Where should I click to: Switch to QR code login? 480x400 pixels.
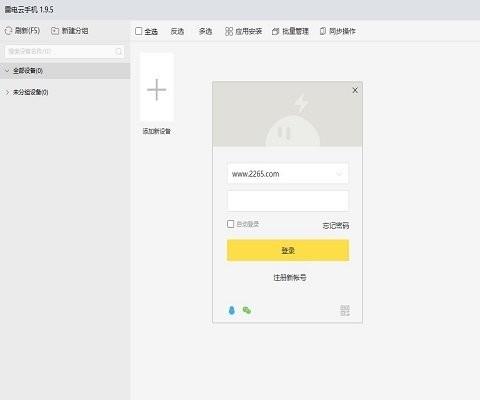pos(345,311)
